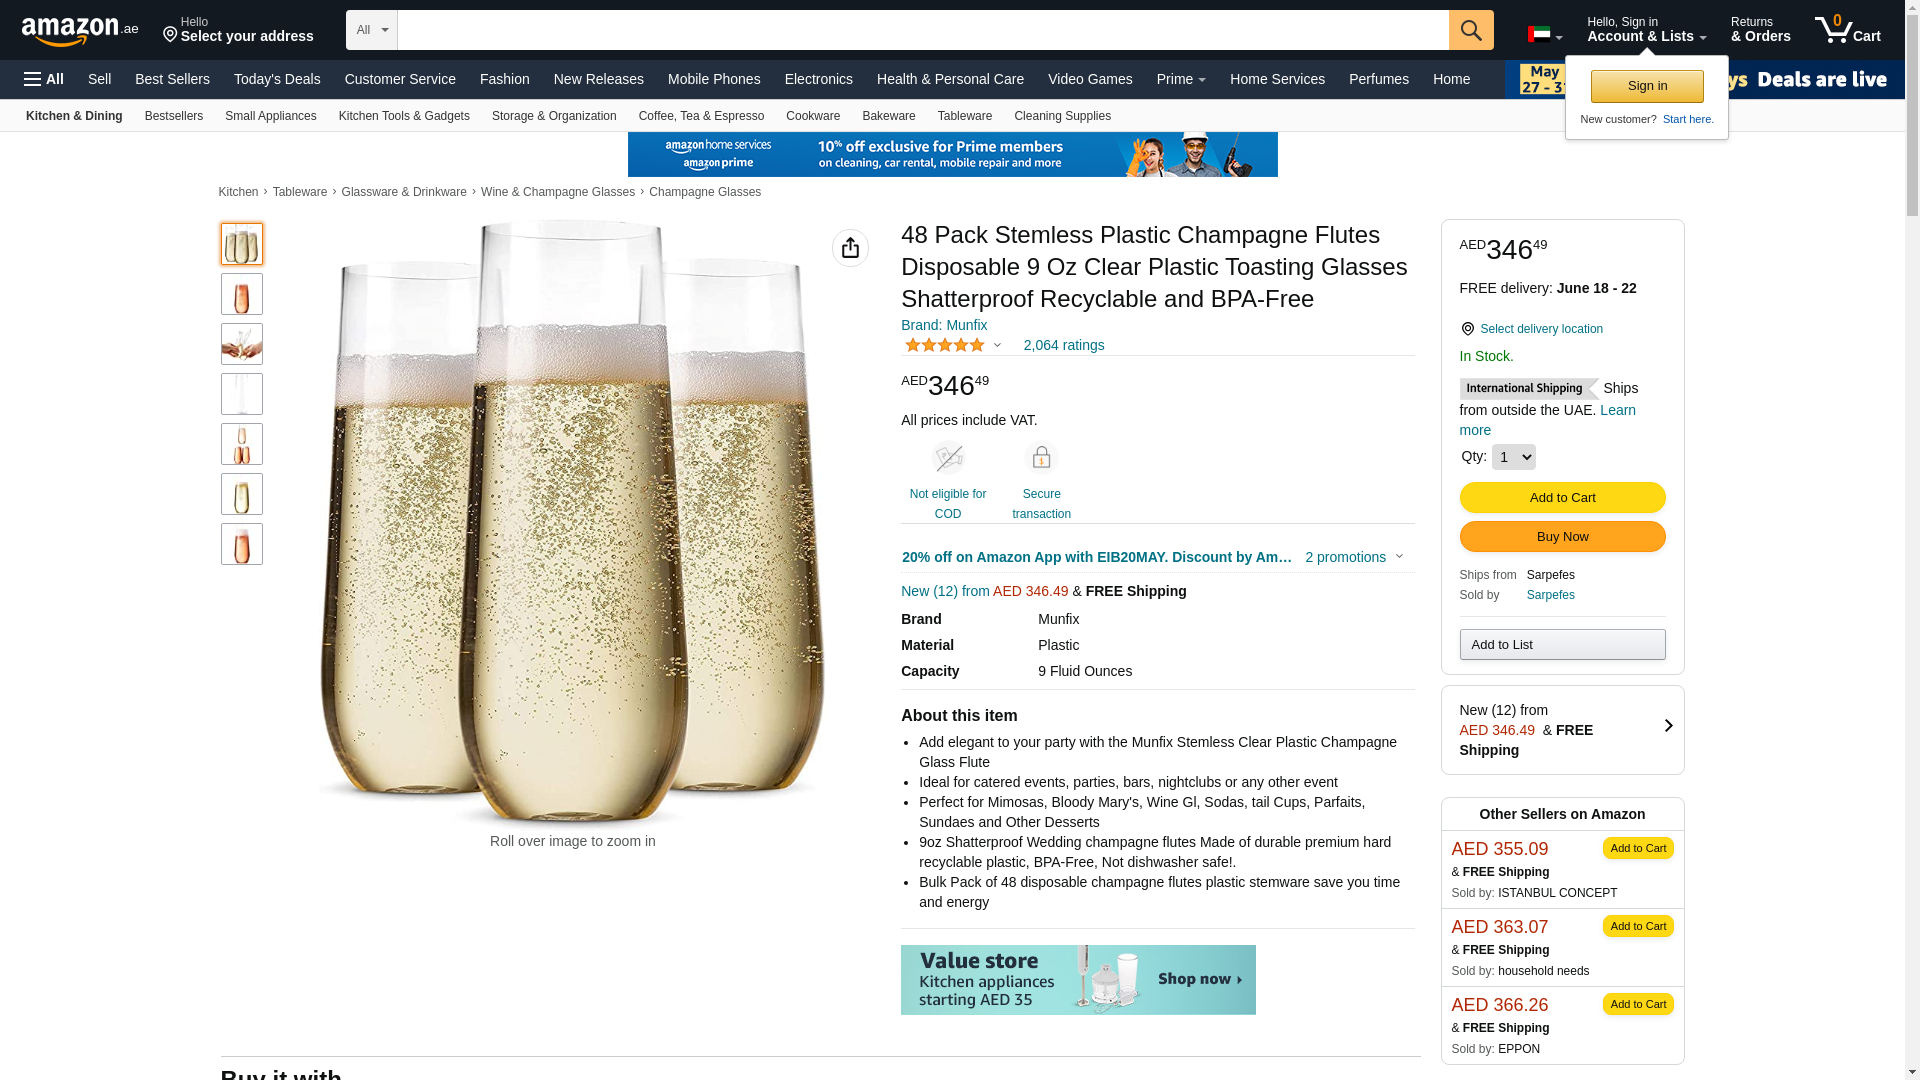Click the UAE flag language selector

tap(1544, 34)
